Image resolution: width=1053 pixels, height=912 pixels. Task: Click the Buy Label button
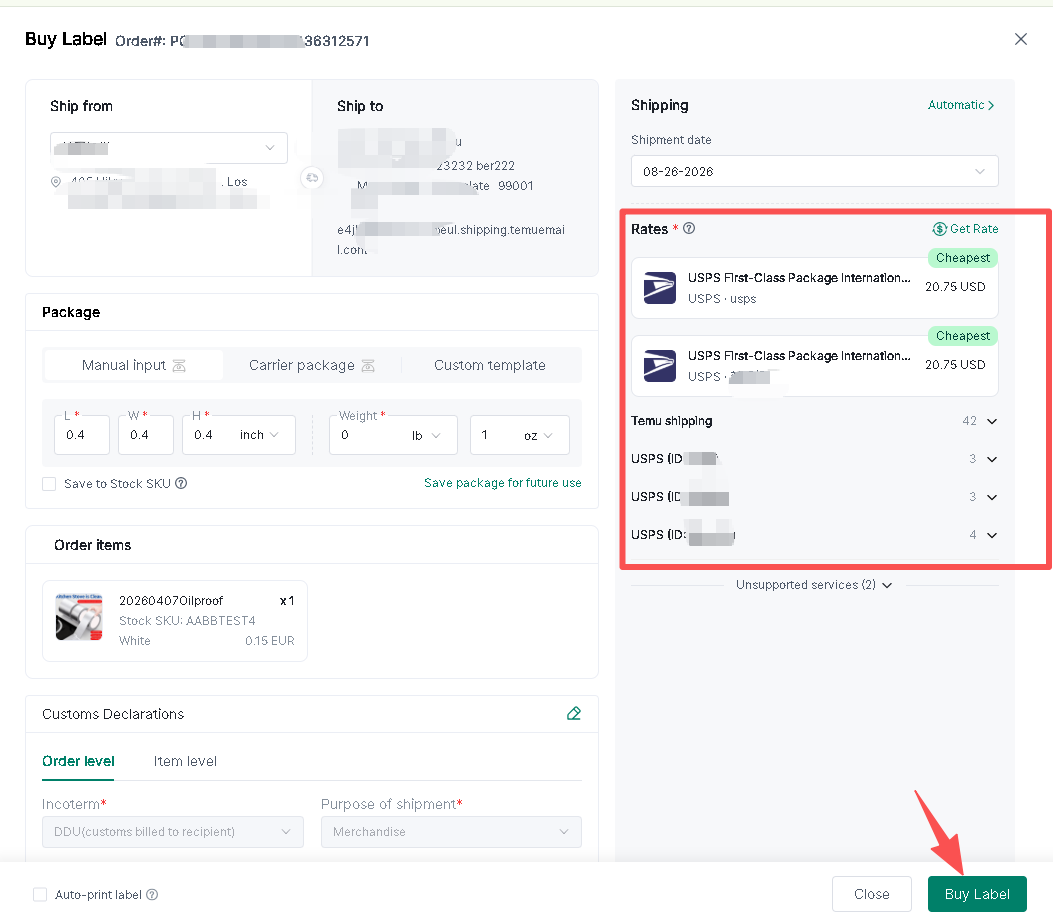click(x=977, y=894)
